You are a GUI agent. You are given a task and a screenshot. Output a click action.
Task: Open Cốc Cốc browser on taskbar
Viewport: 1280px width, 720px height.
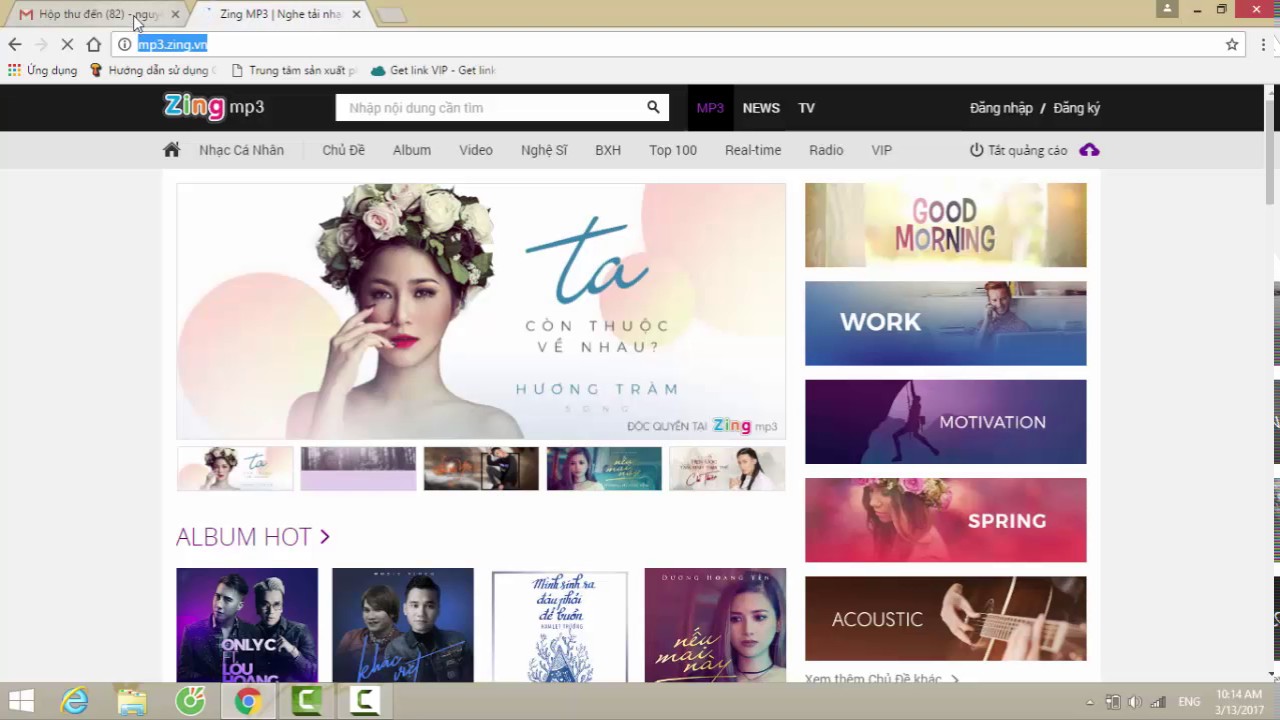tap(190, 701)
